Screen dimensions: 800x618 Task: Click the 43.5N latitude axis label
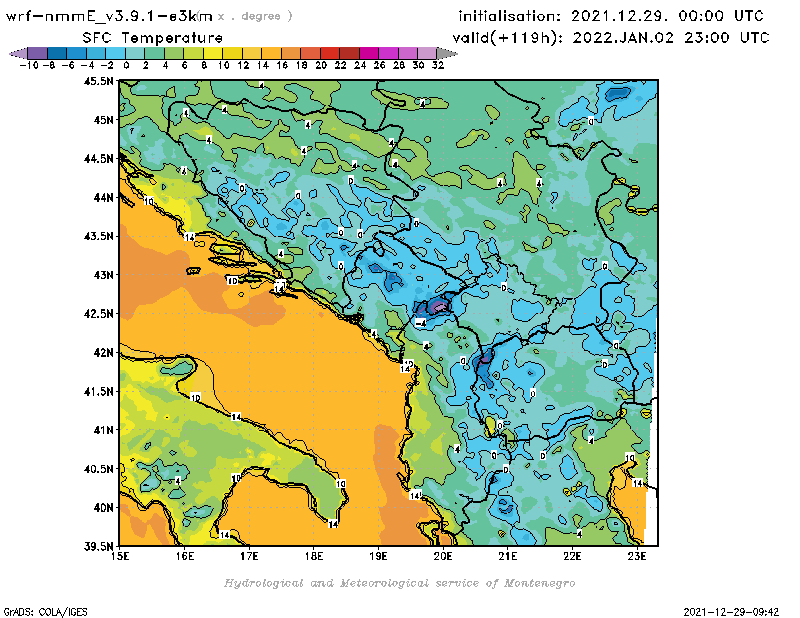click(x=98, y=236)
